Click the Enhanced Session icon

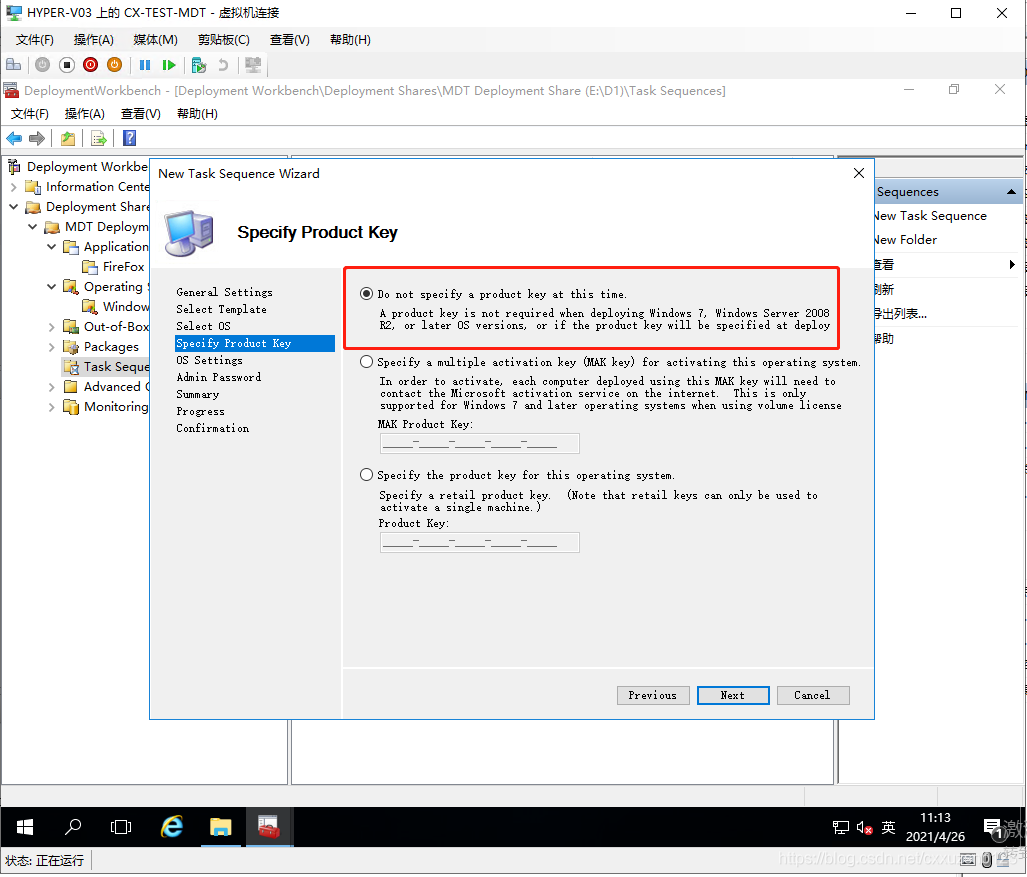(x=253, y=65)
